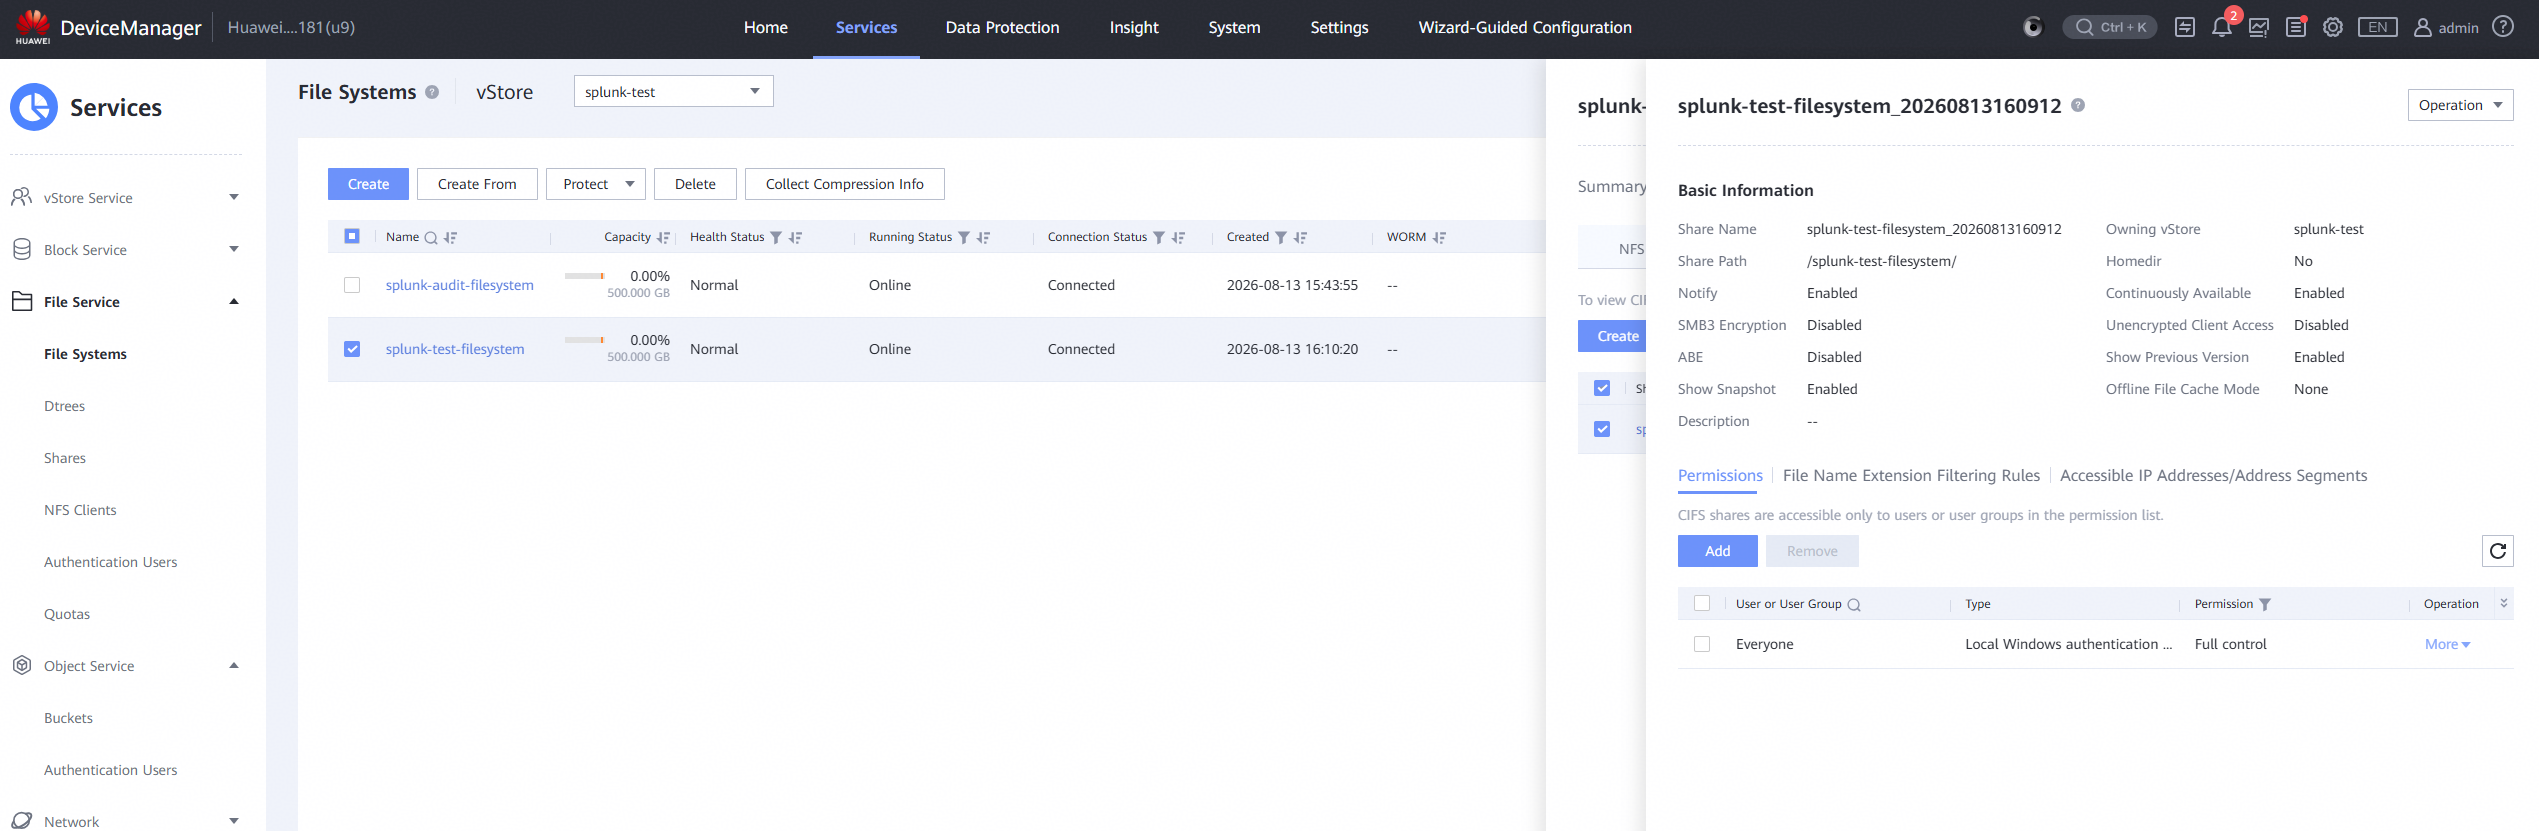Click Collect Compression Info button

point(845,184)
